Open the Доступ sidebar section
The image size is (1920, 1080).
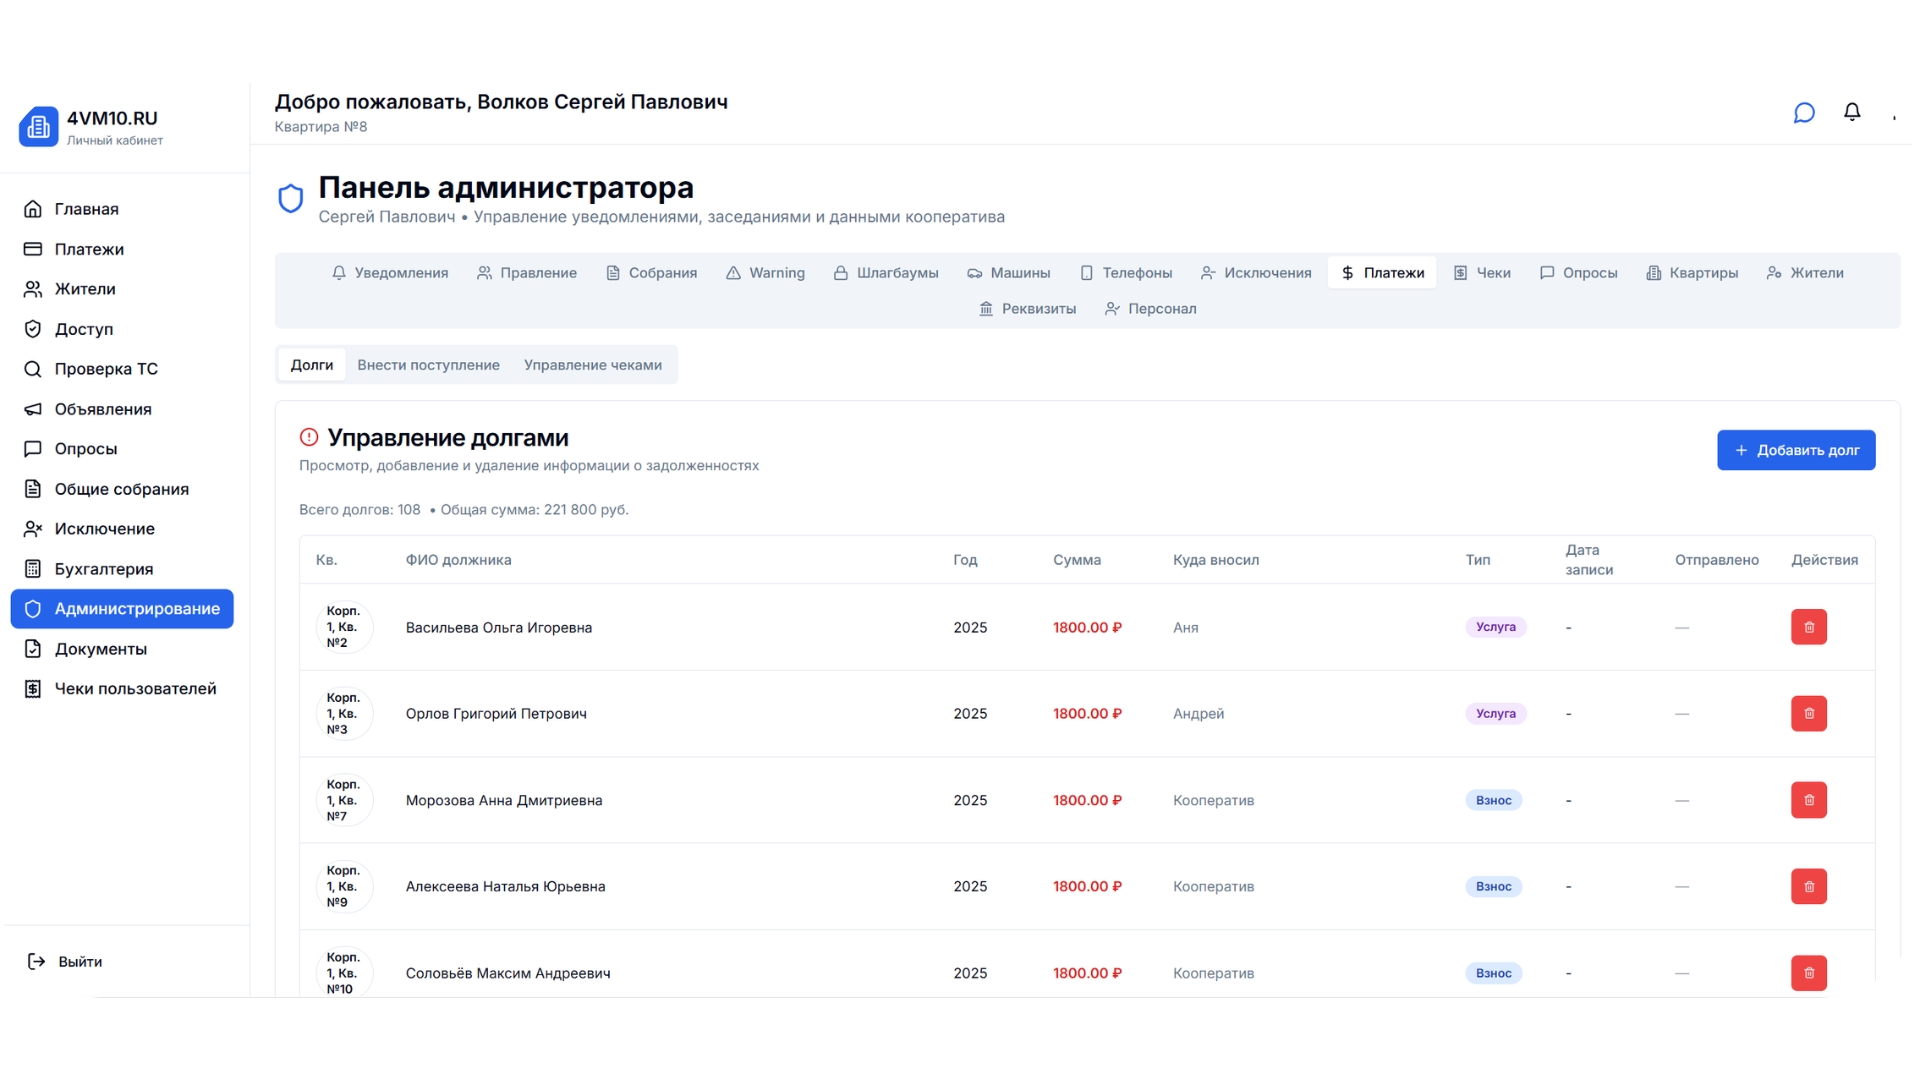84,329
